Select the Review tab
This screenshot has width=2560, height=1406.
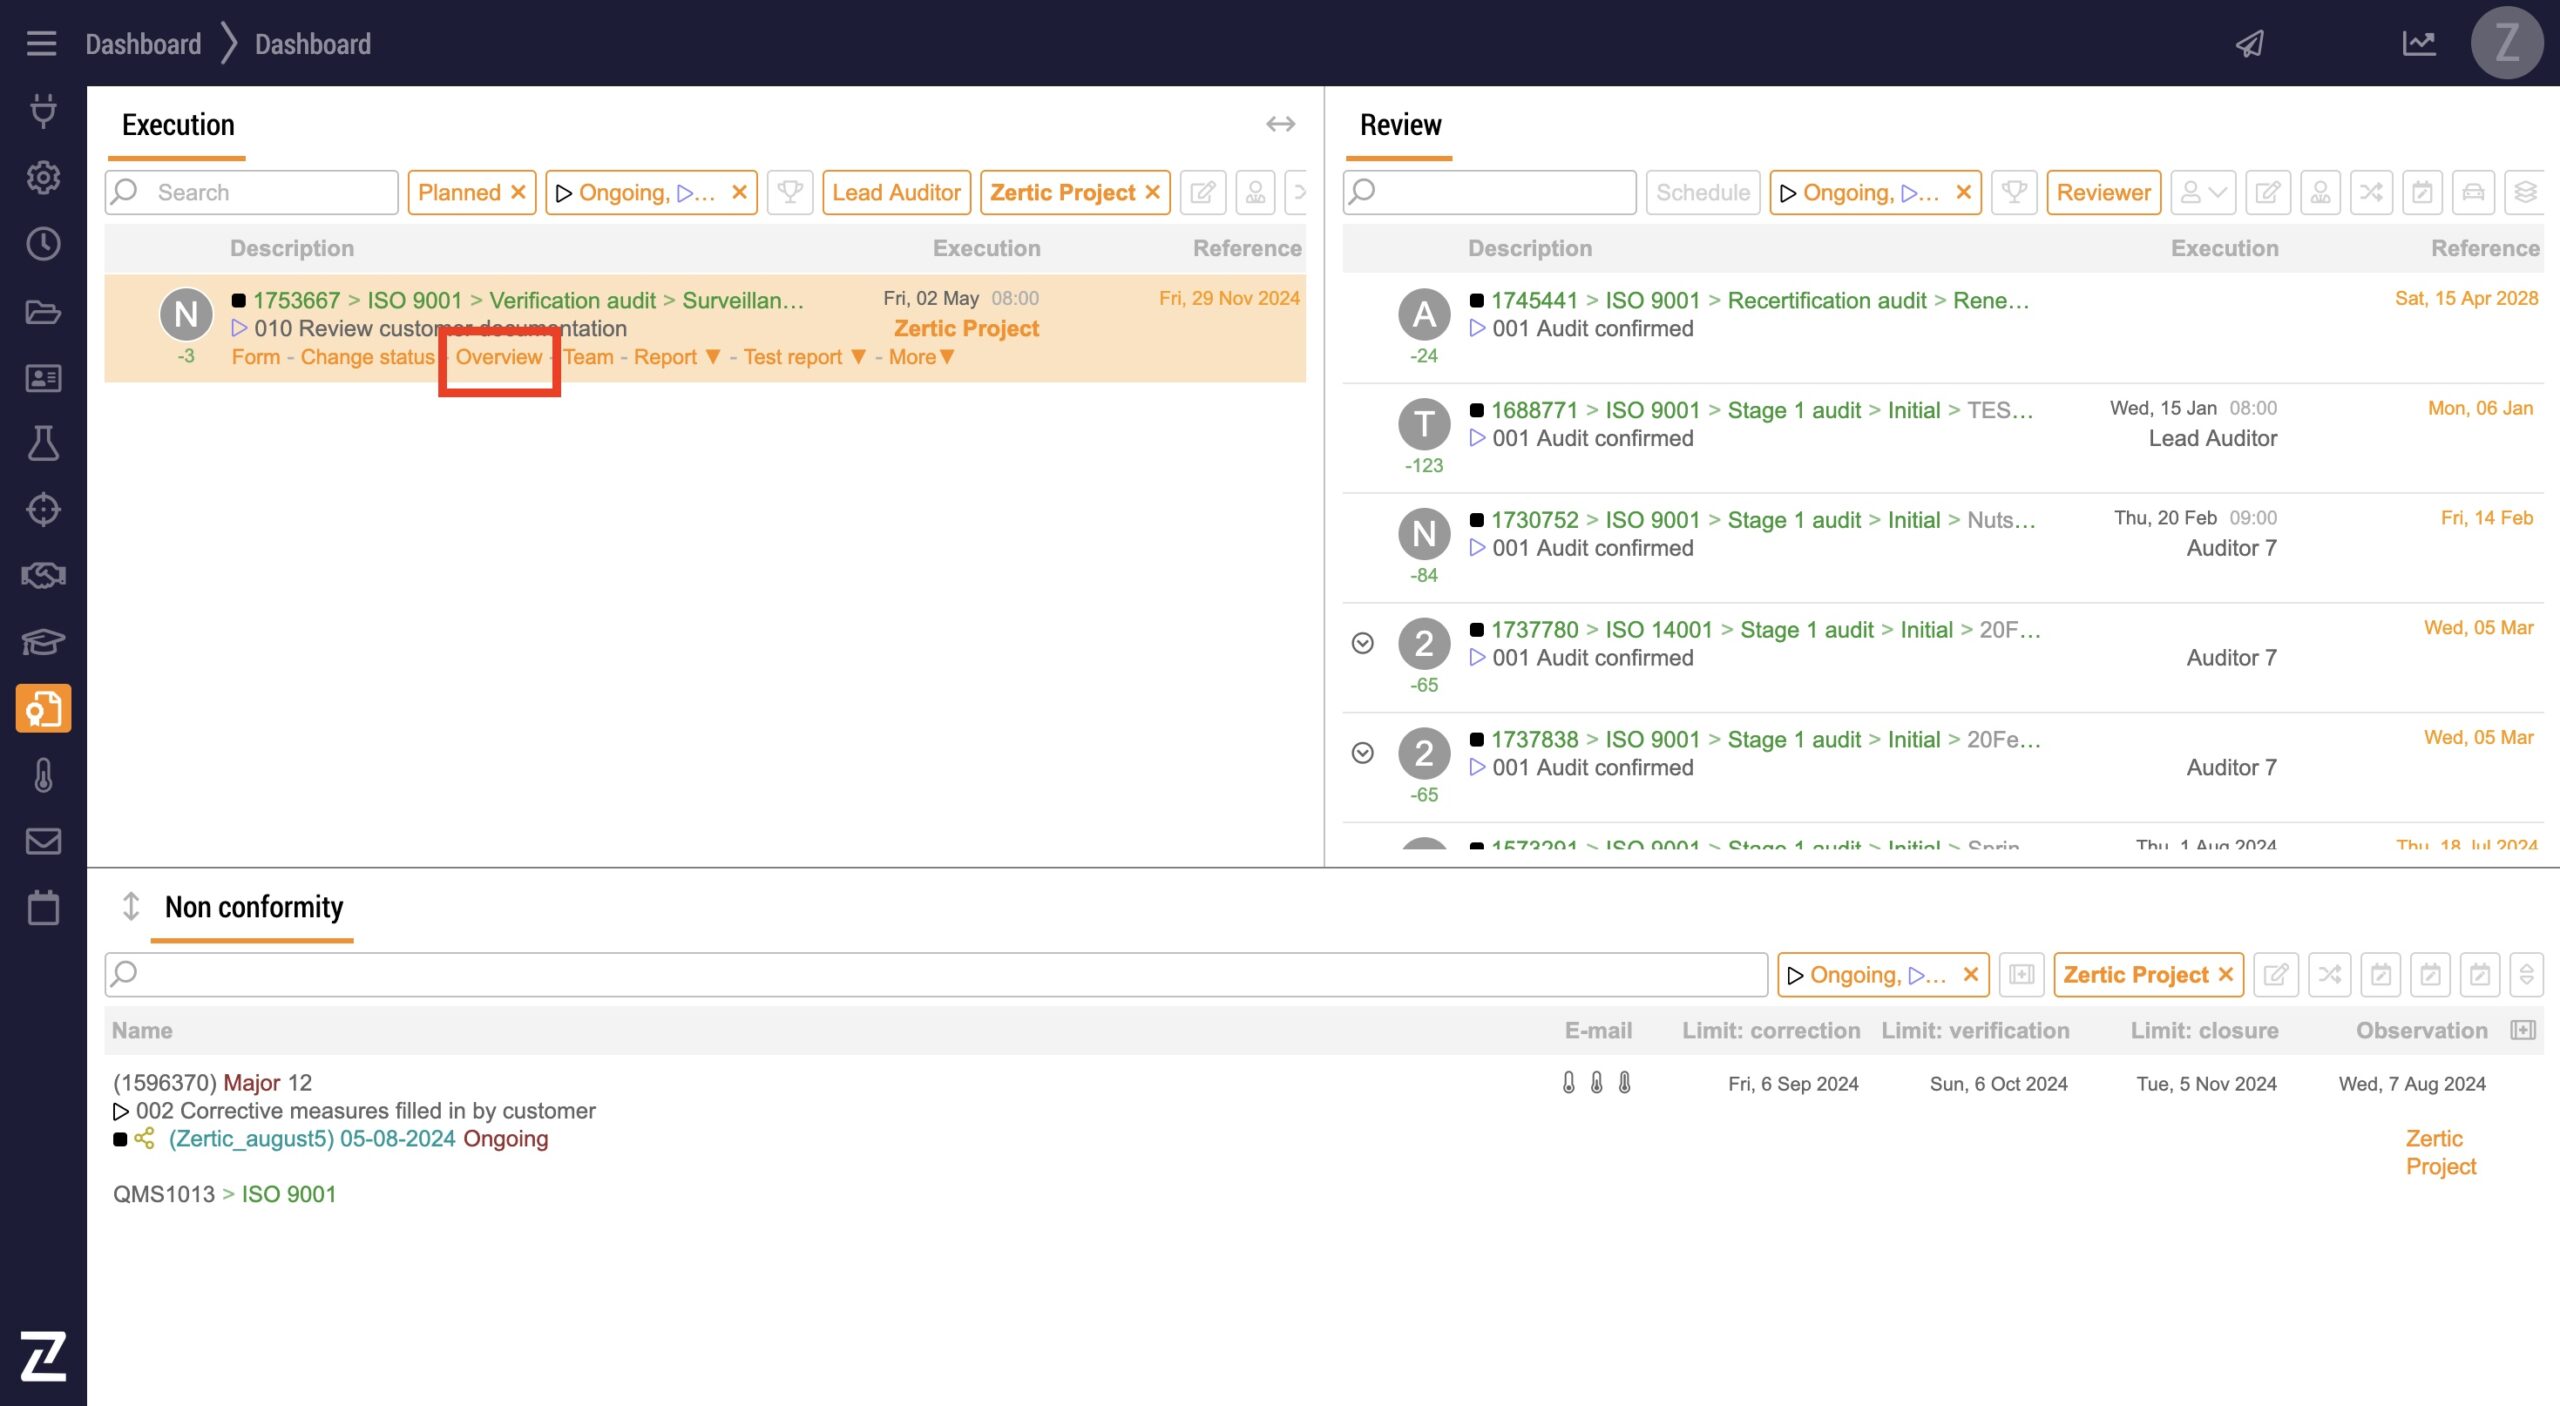click(1399, 125)
